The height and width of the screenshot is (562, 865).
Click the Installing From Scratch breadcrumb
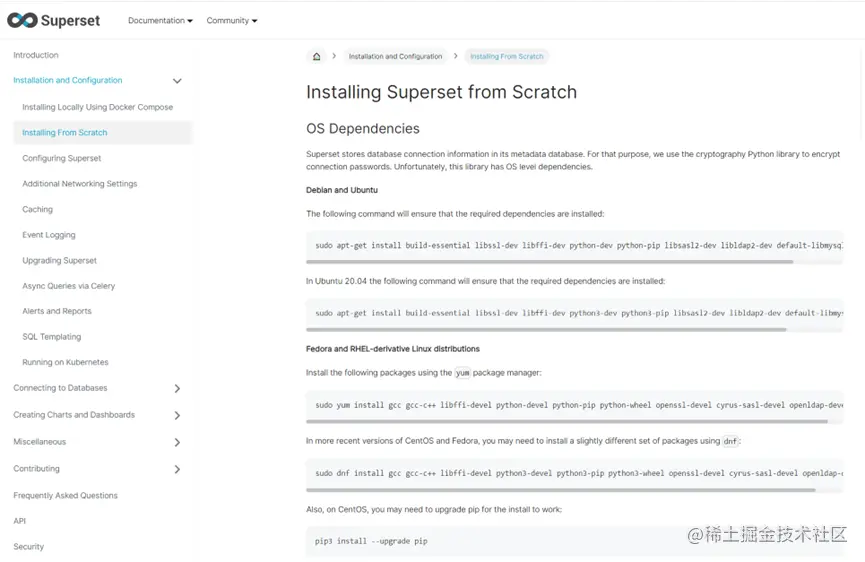pos(507,57)
